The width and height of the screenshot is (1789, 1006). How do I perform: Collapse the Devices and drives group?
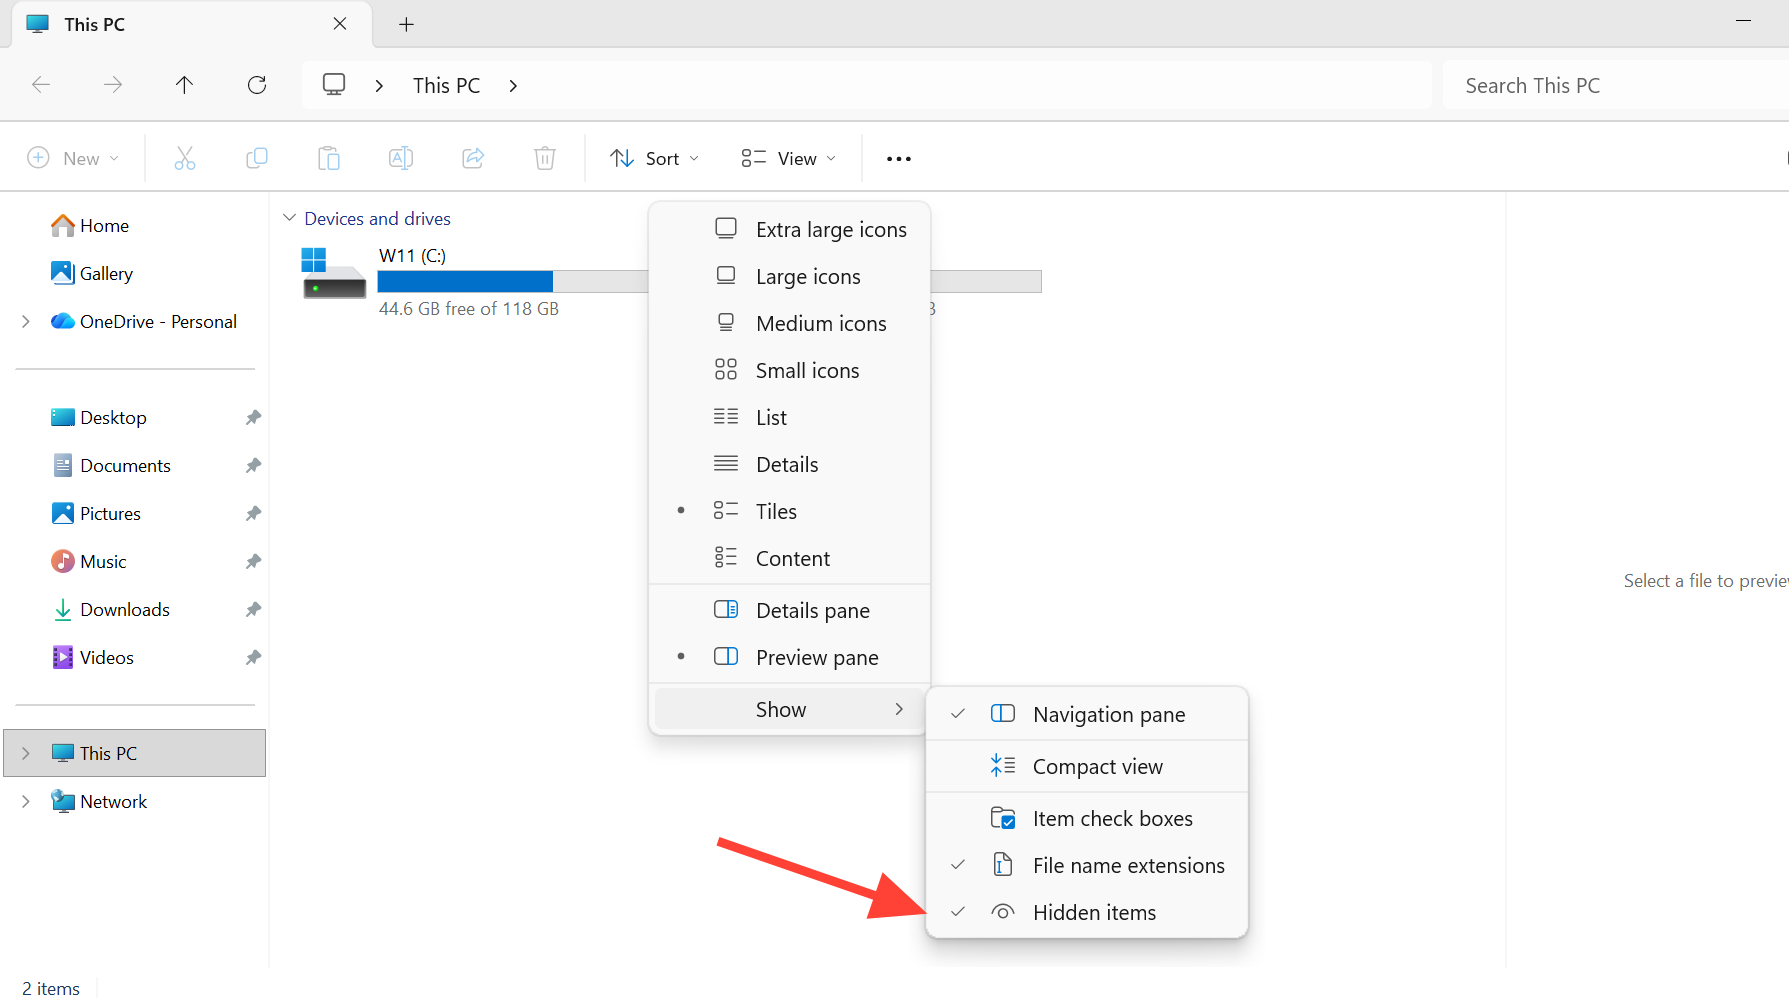pyautogui.click(x=290, y=218)
